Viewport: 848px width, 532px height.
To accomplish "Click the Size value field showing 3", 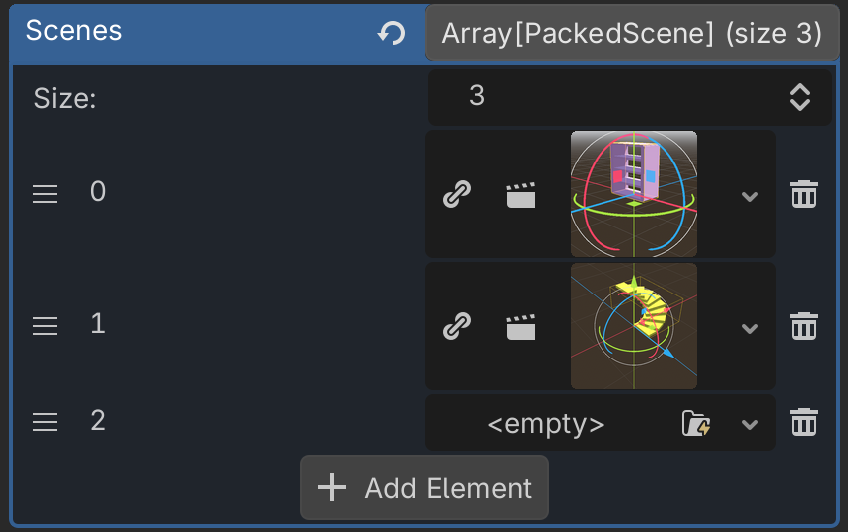I will 600,97.
